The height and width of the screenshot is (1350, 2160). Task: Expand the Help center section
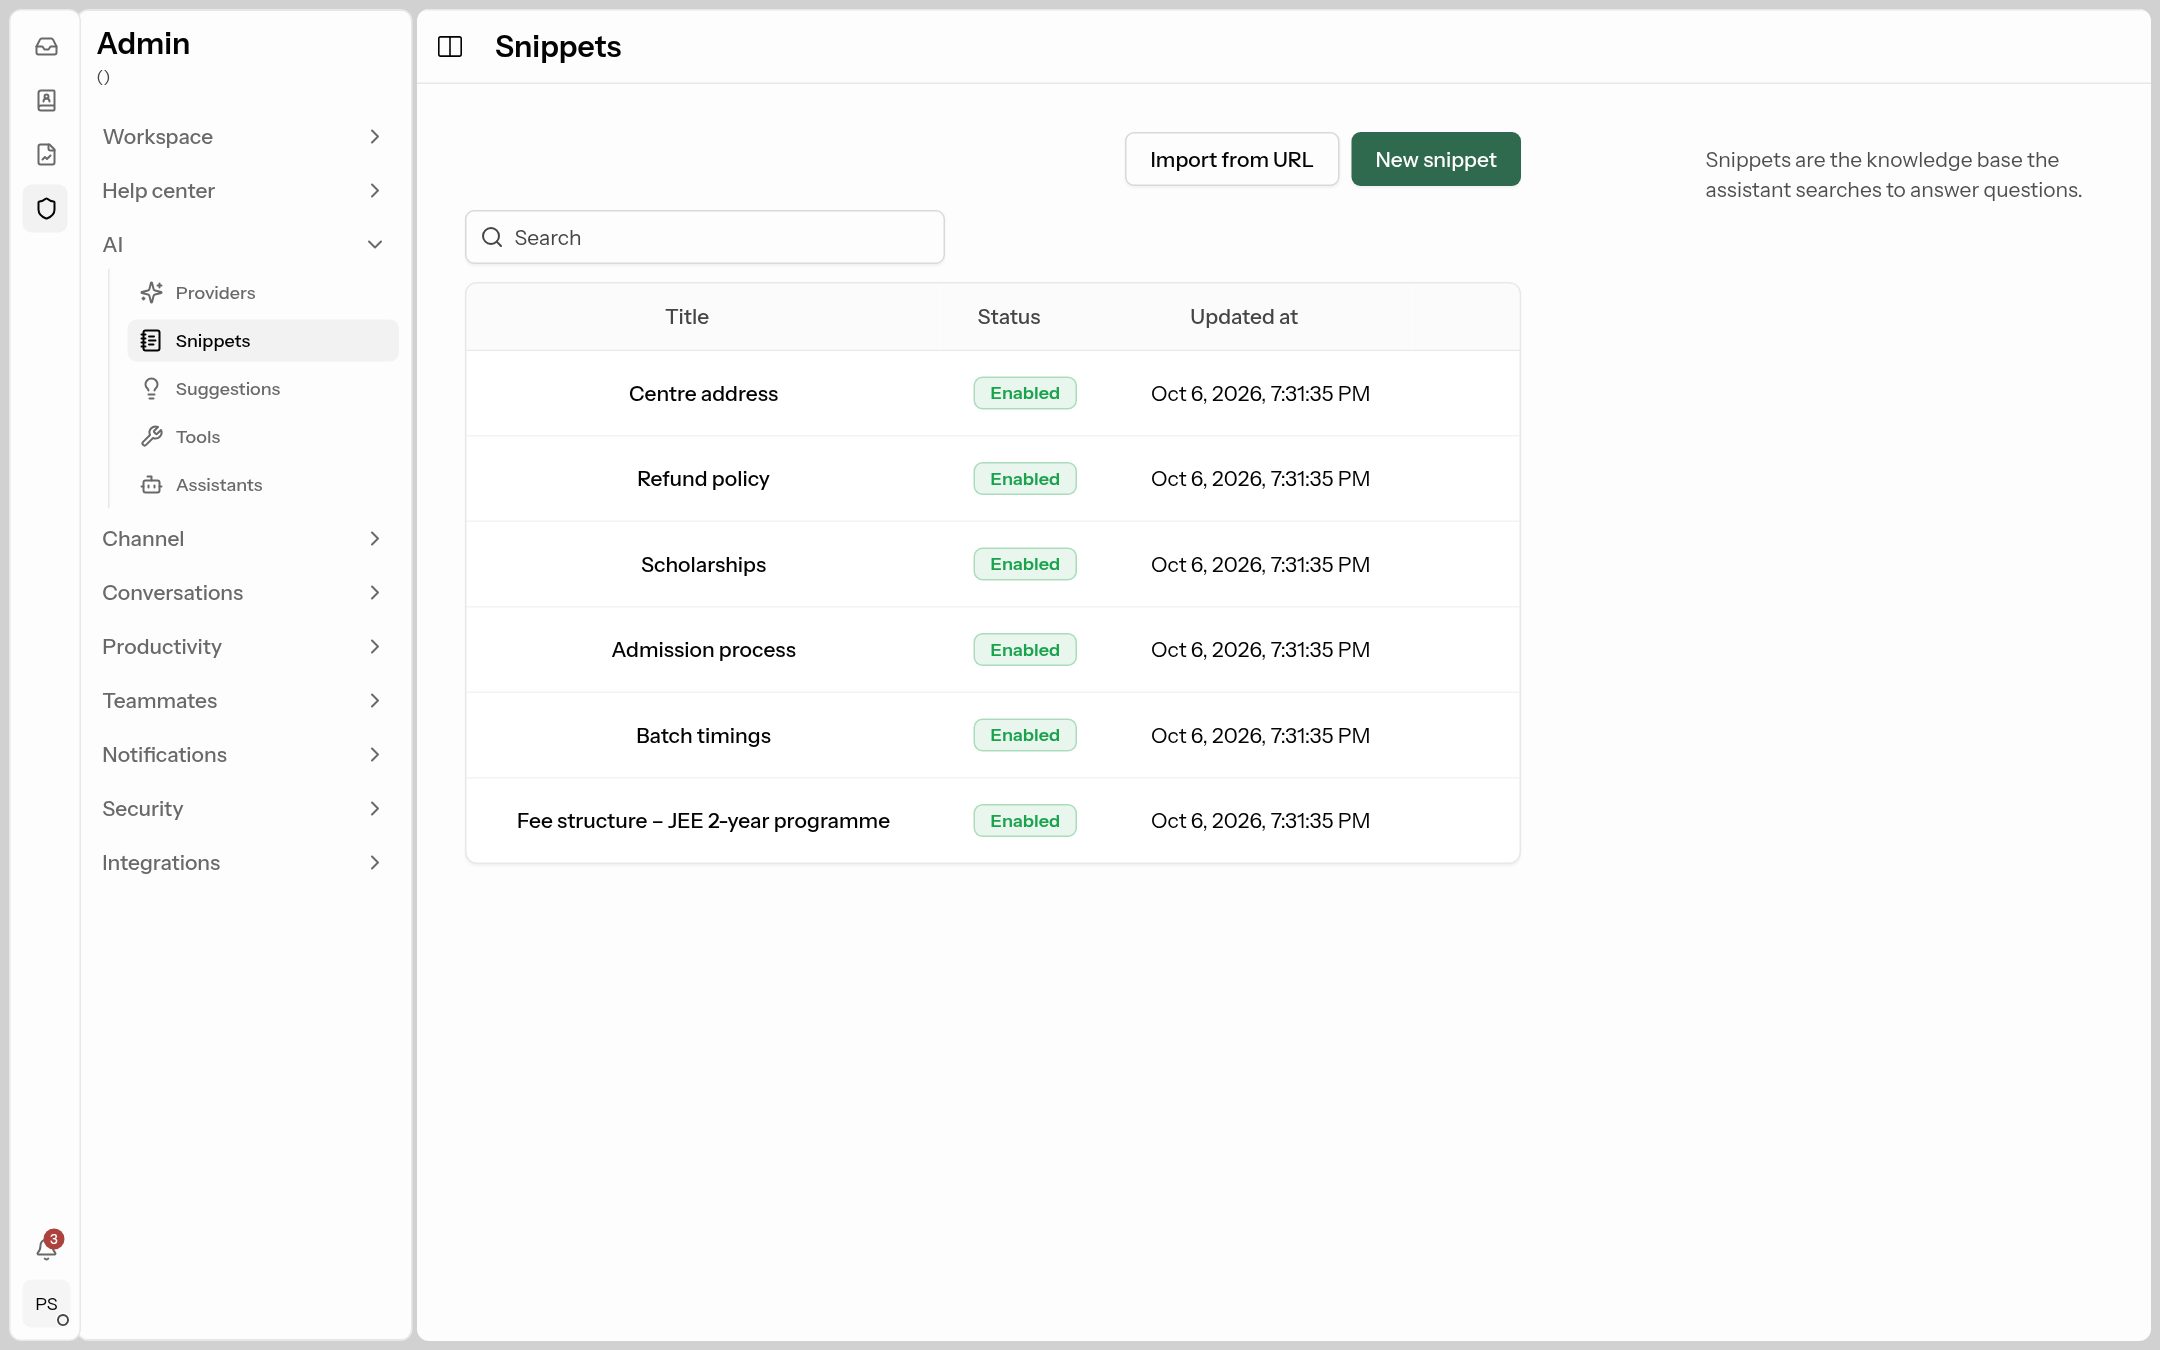pyautogui.click(x=242, y=191)
